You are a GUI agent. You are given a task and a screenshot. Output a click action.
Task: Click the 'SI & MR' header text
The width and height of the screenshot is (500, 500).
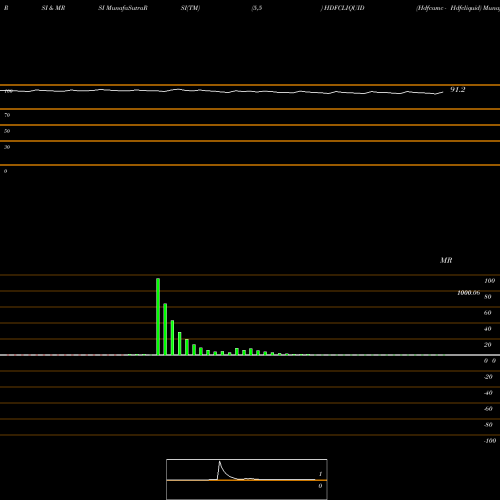53,8
